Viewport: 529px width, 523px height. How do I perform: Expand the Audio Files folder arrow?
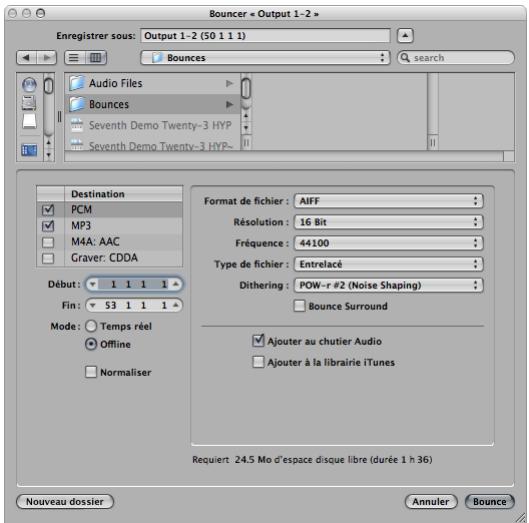229,83
